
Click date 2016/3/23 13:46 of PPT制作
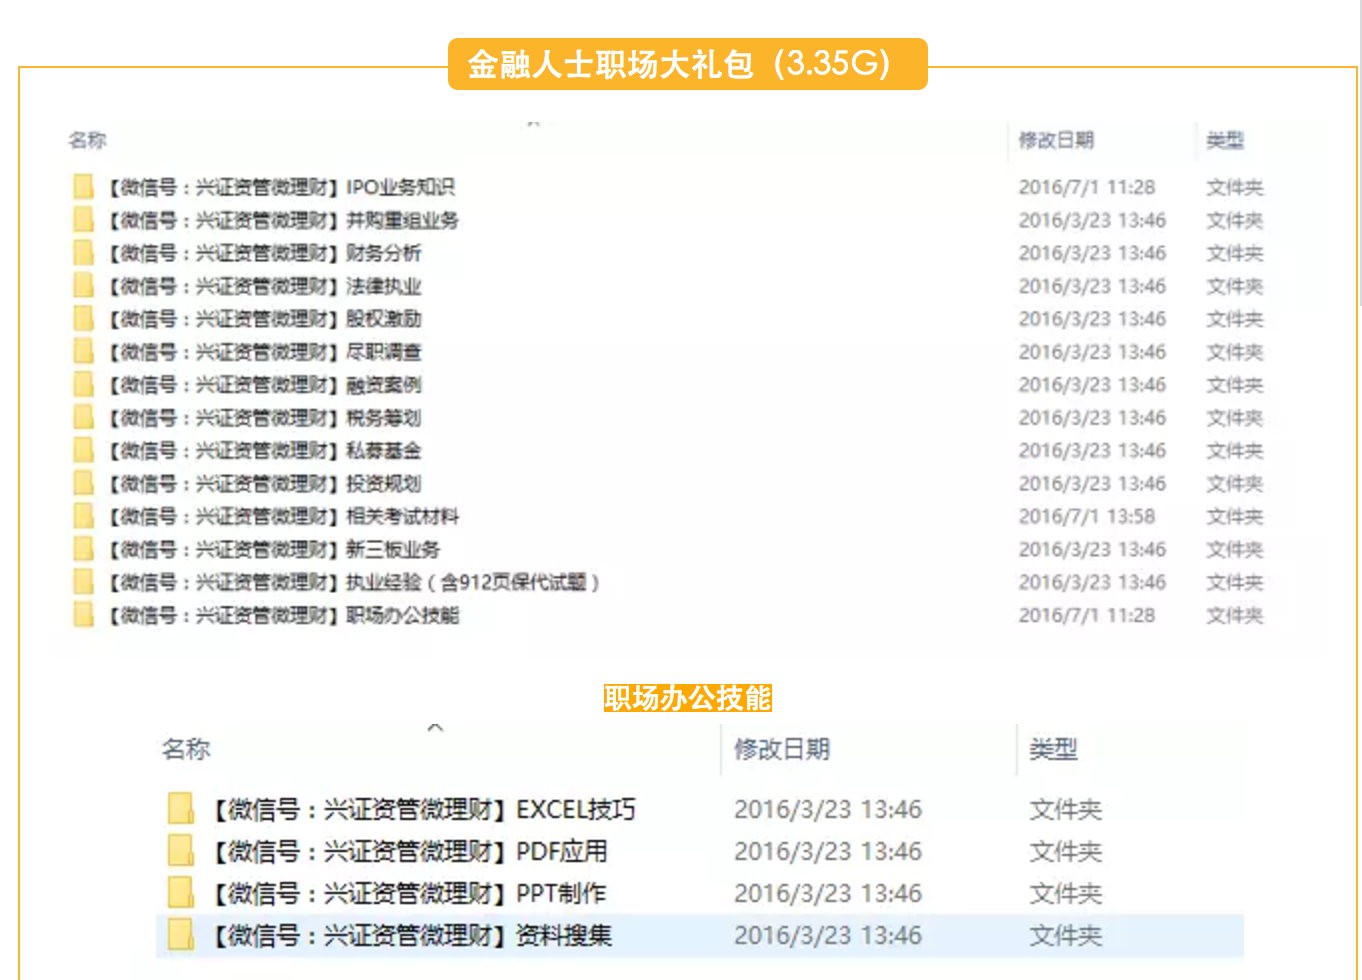828,893
